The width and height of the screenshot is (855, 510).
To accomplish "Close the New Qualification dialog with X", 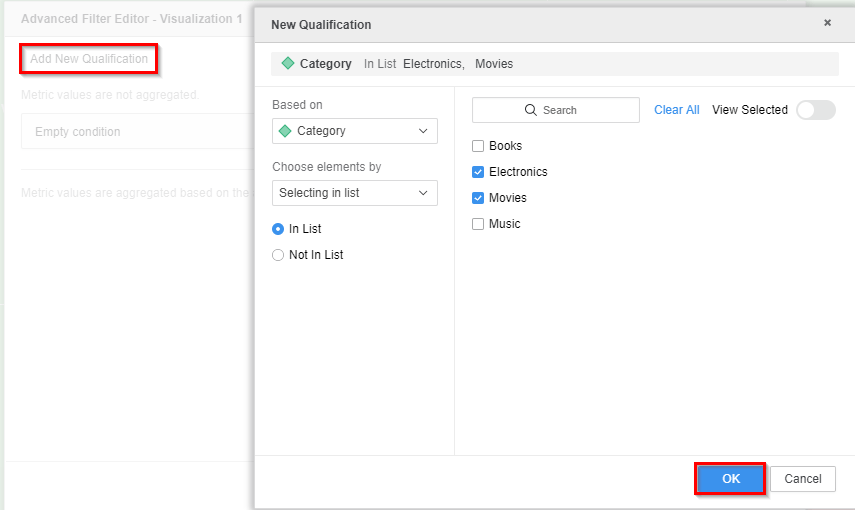I will [827, 23].
